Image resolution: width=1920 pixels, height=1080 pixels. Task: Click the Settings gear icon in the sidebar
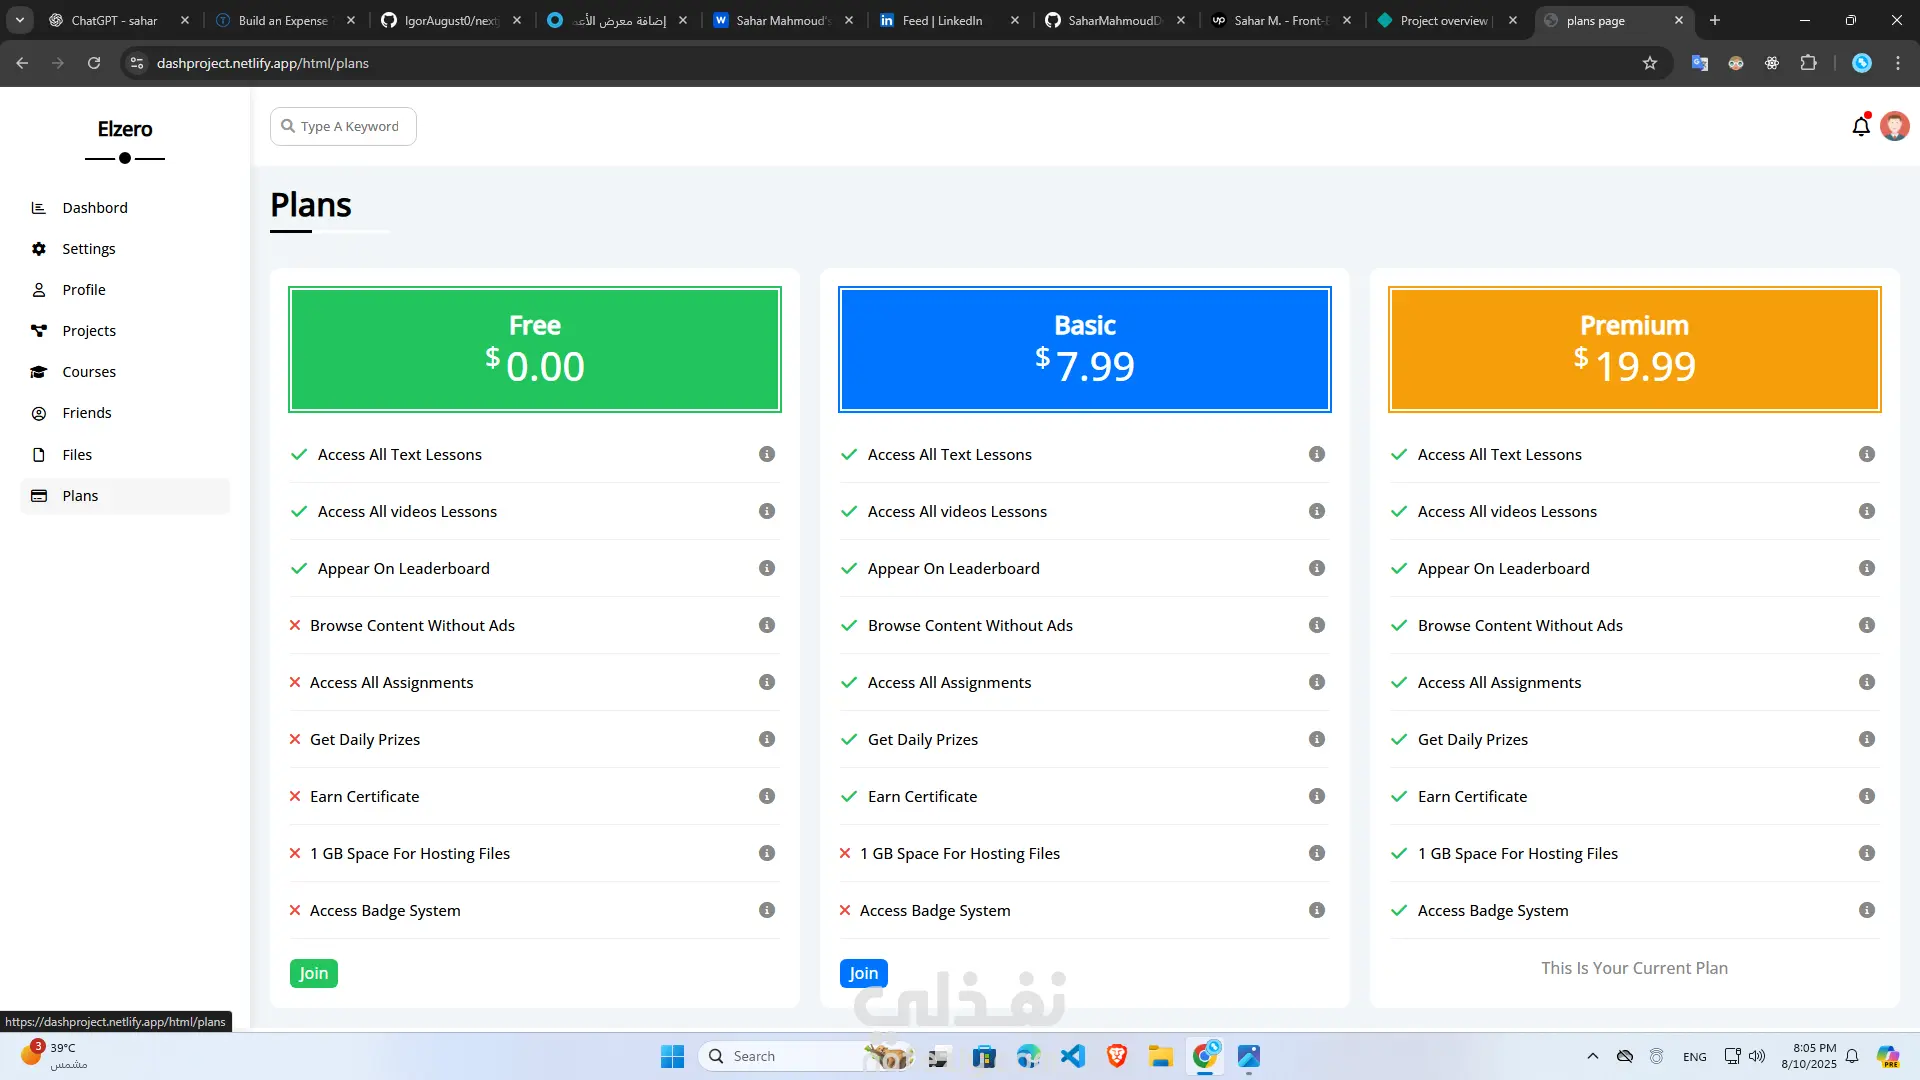[x=39, y=249]
